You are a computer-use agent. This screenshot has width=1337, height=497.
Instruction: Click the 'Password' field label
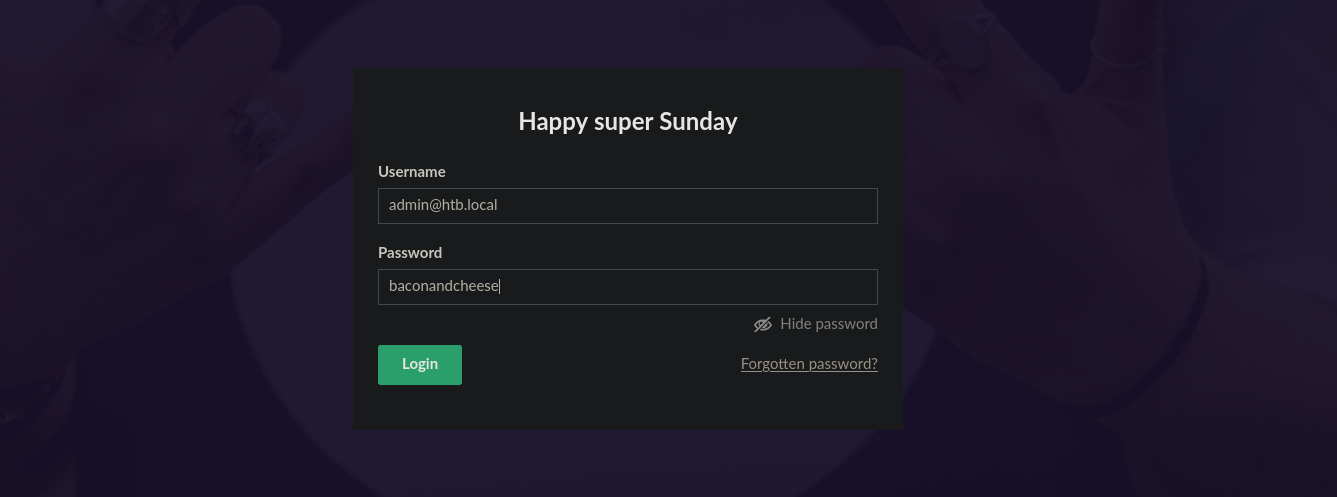(409, 253)
